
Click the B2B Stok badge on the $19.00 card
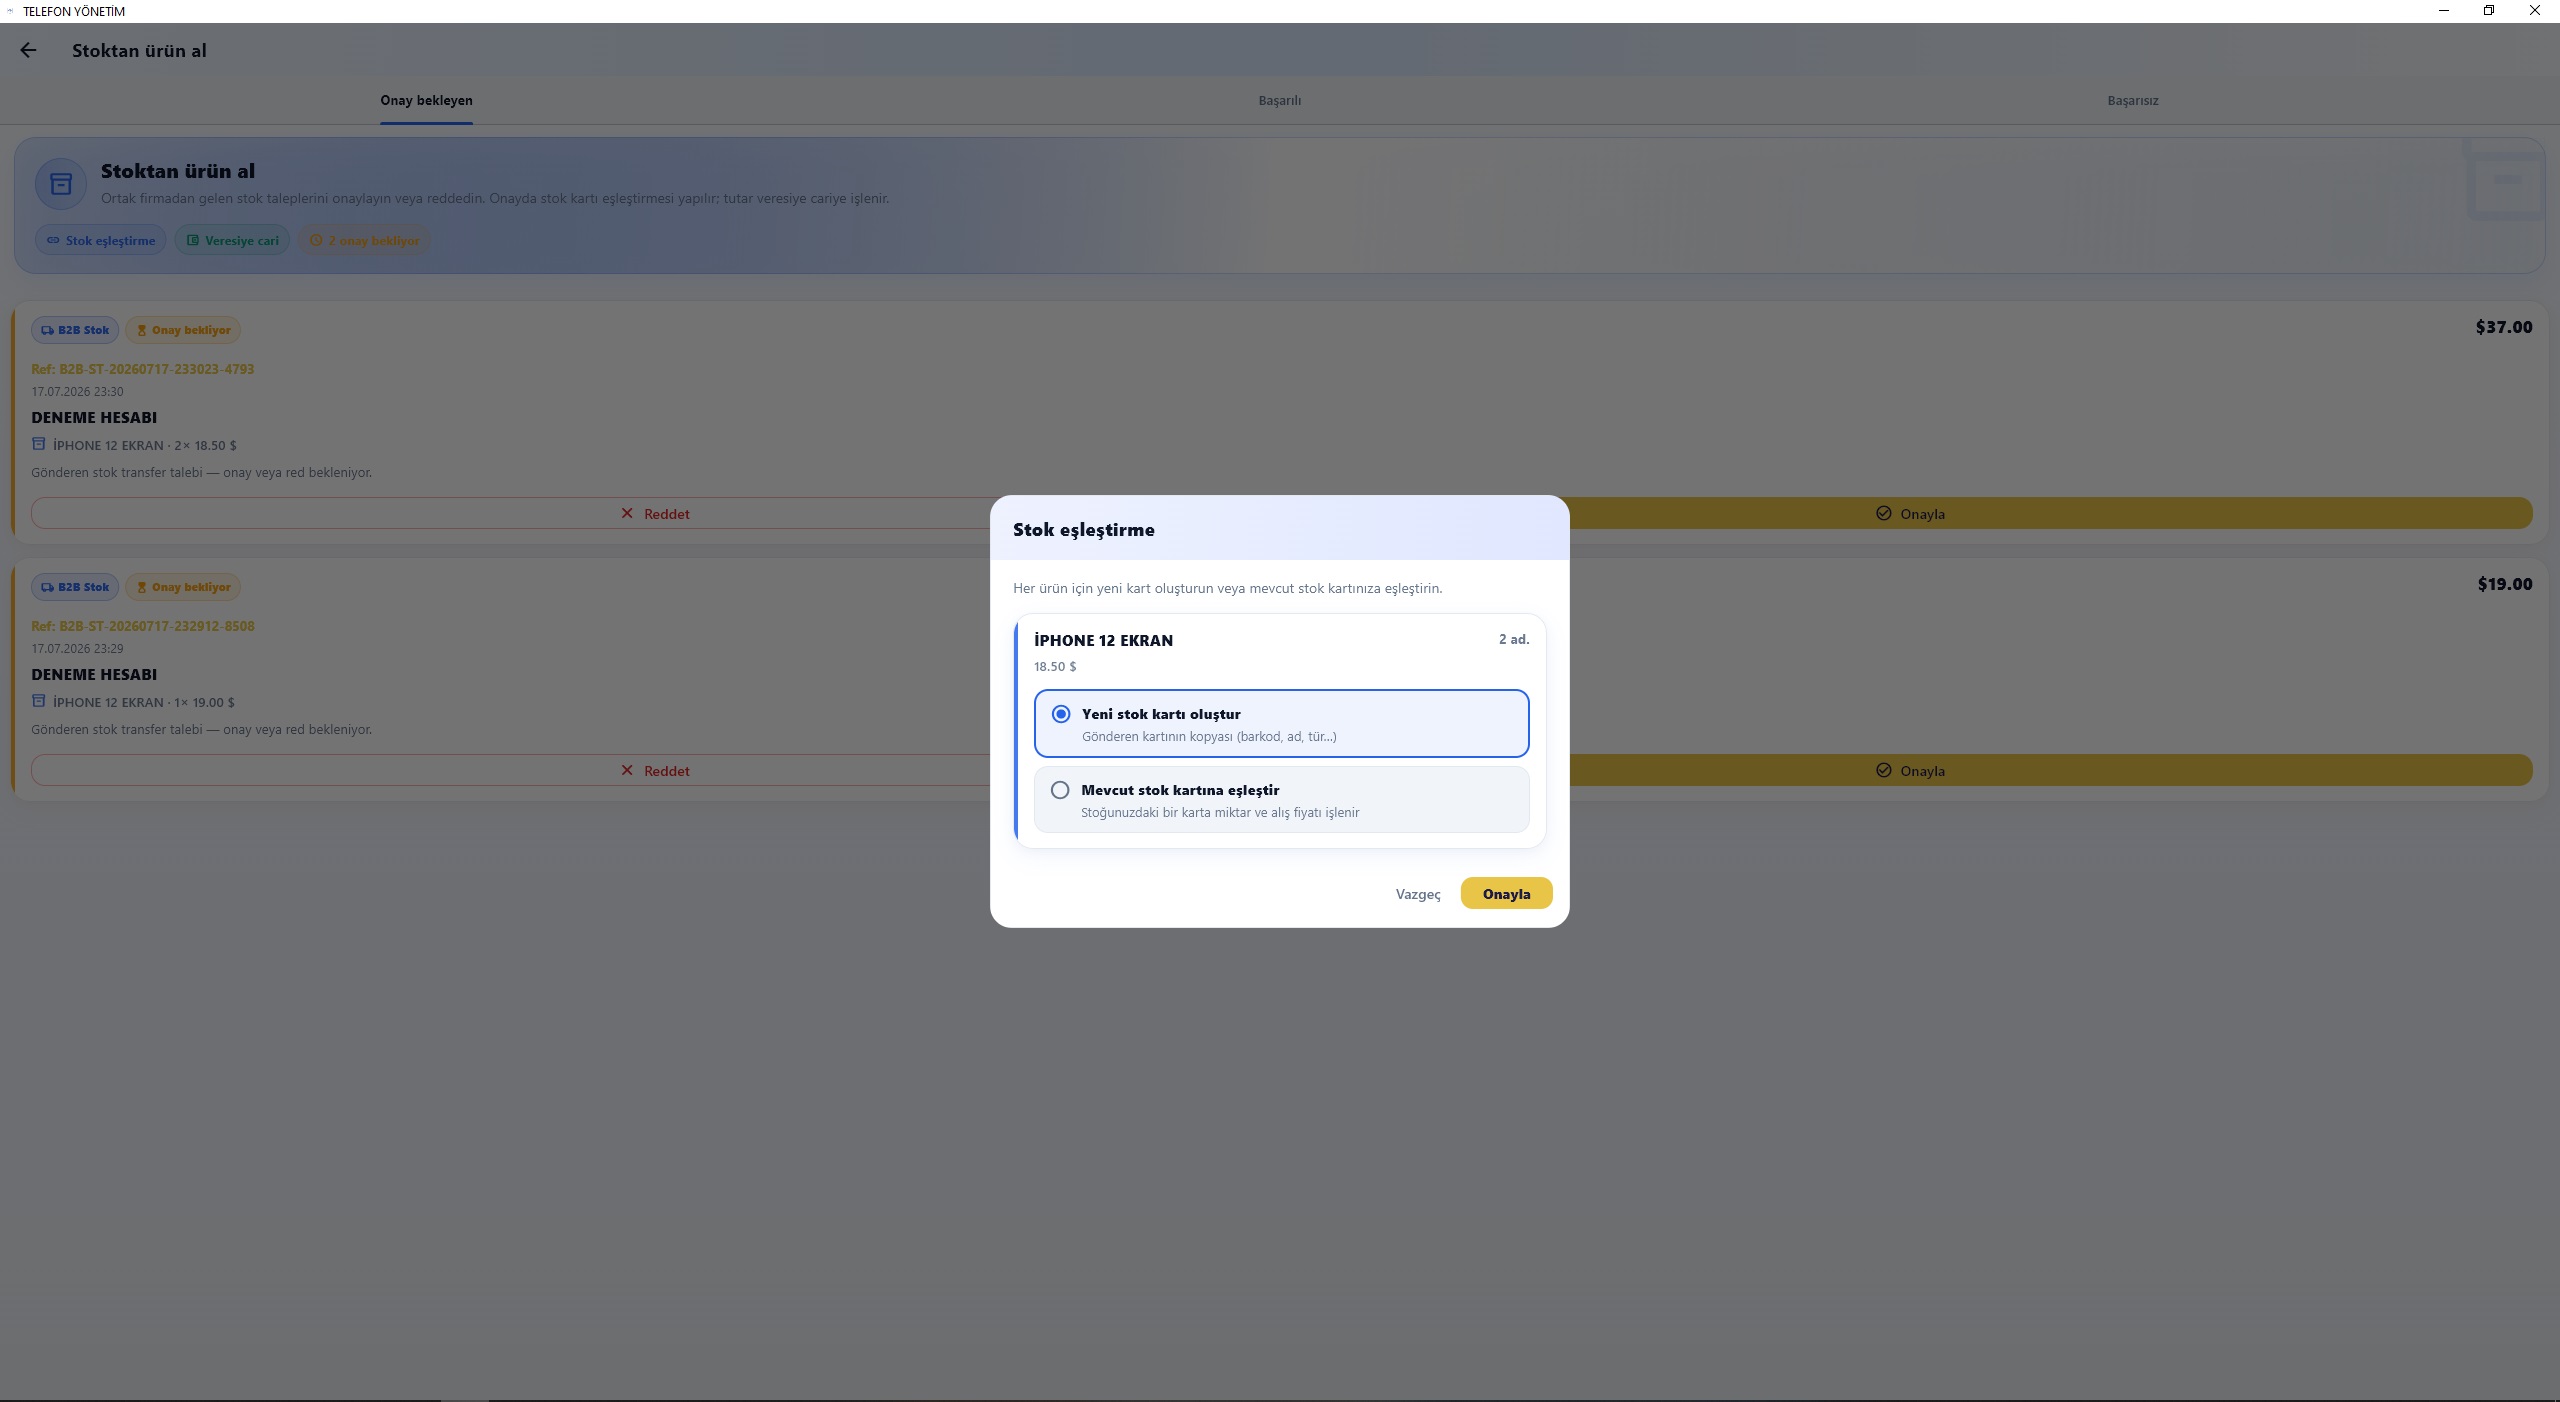75,587
